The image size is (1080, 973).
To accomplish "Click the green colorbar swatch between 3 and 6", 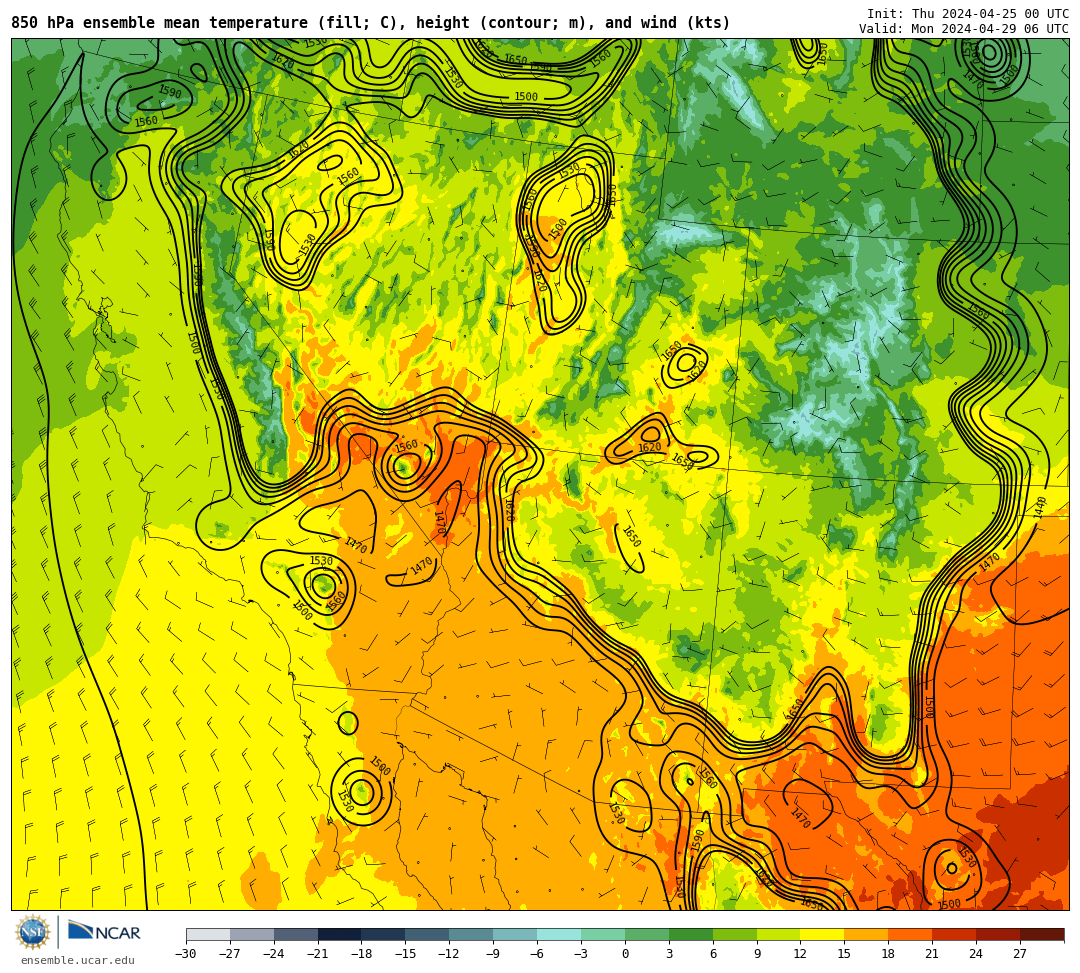I will coord(690,934).
